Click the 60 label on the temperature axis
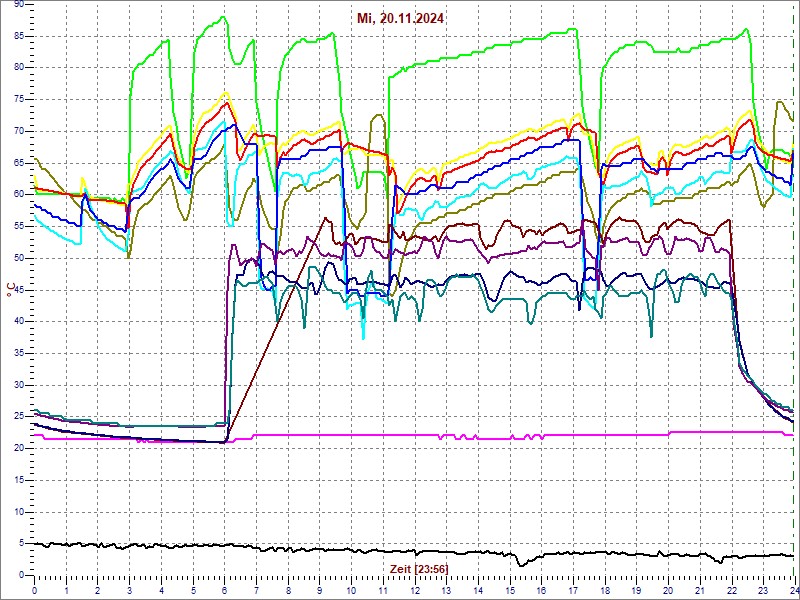Viewport: 800px width, 600px height. [18, 194]
